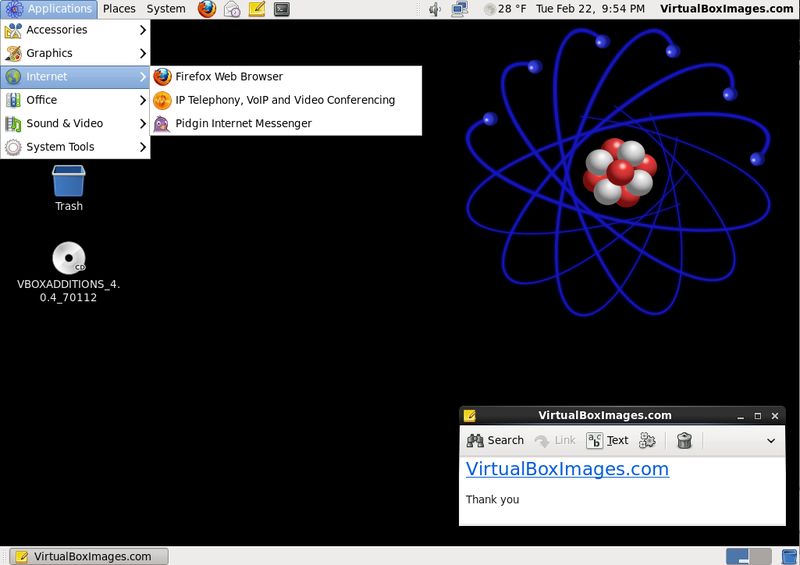The width and height of the screenshot is (800, 565).
Task: Launch the Terminal from the top panel
Action: coord(282,9)
